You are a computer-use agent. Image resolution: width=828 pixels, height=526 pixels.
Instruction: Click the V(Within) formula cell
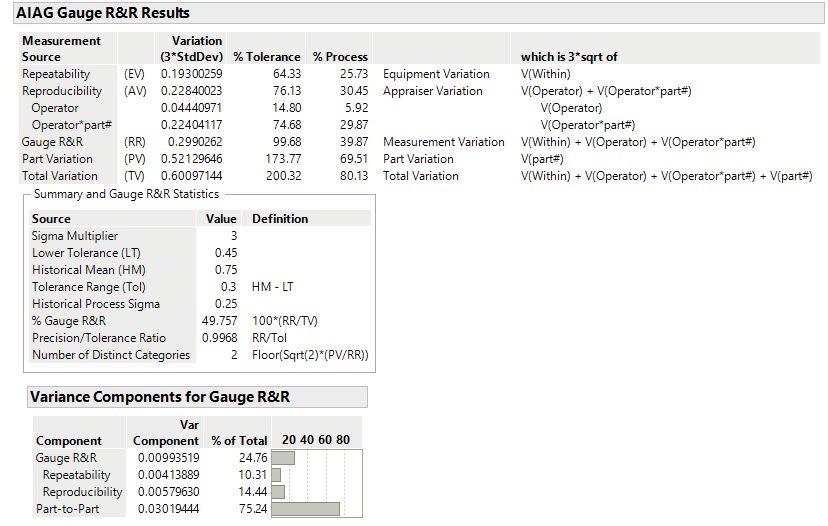545,74
